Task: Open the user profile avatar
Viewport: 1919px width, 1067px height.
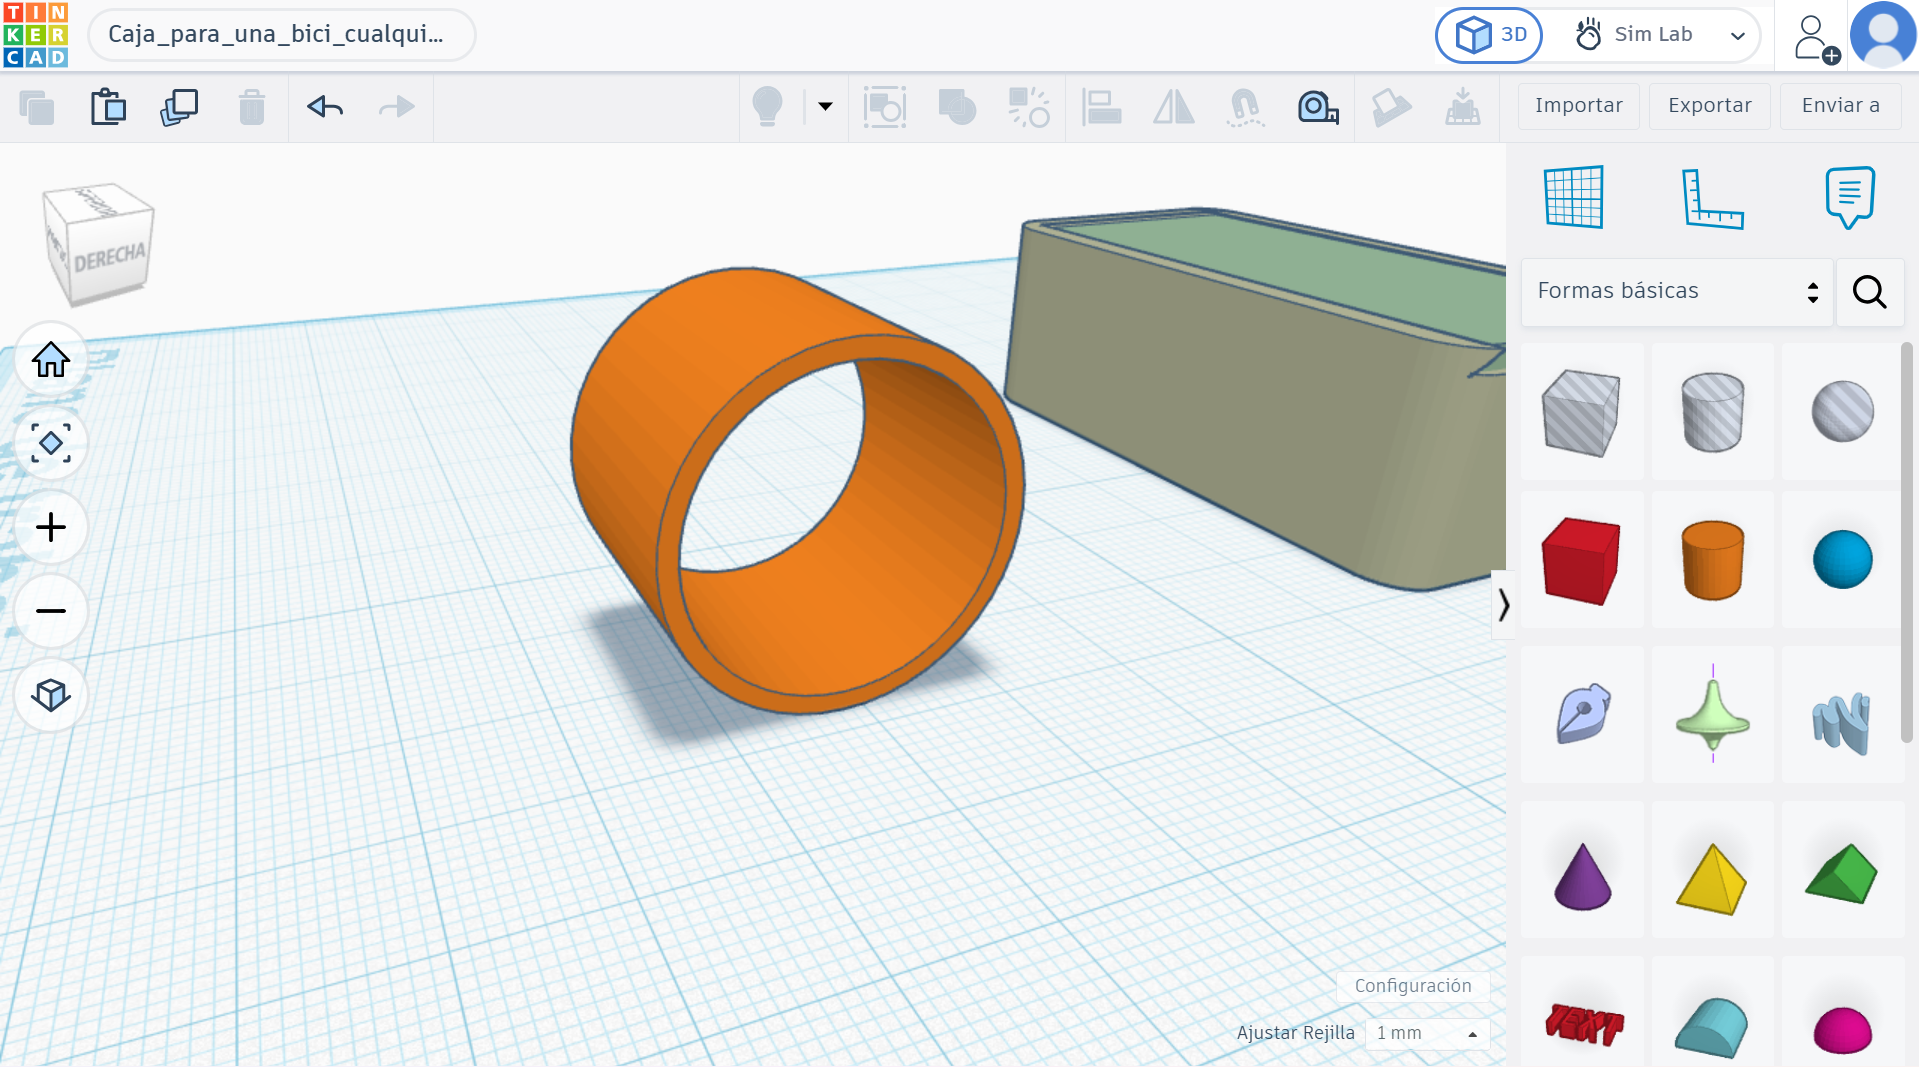Action: (x=1884, y=35)
